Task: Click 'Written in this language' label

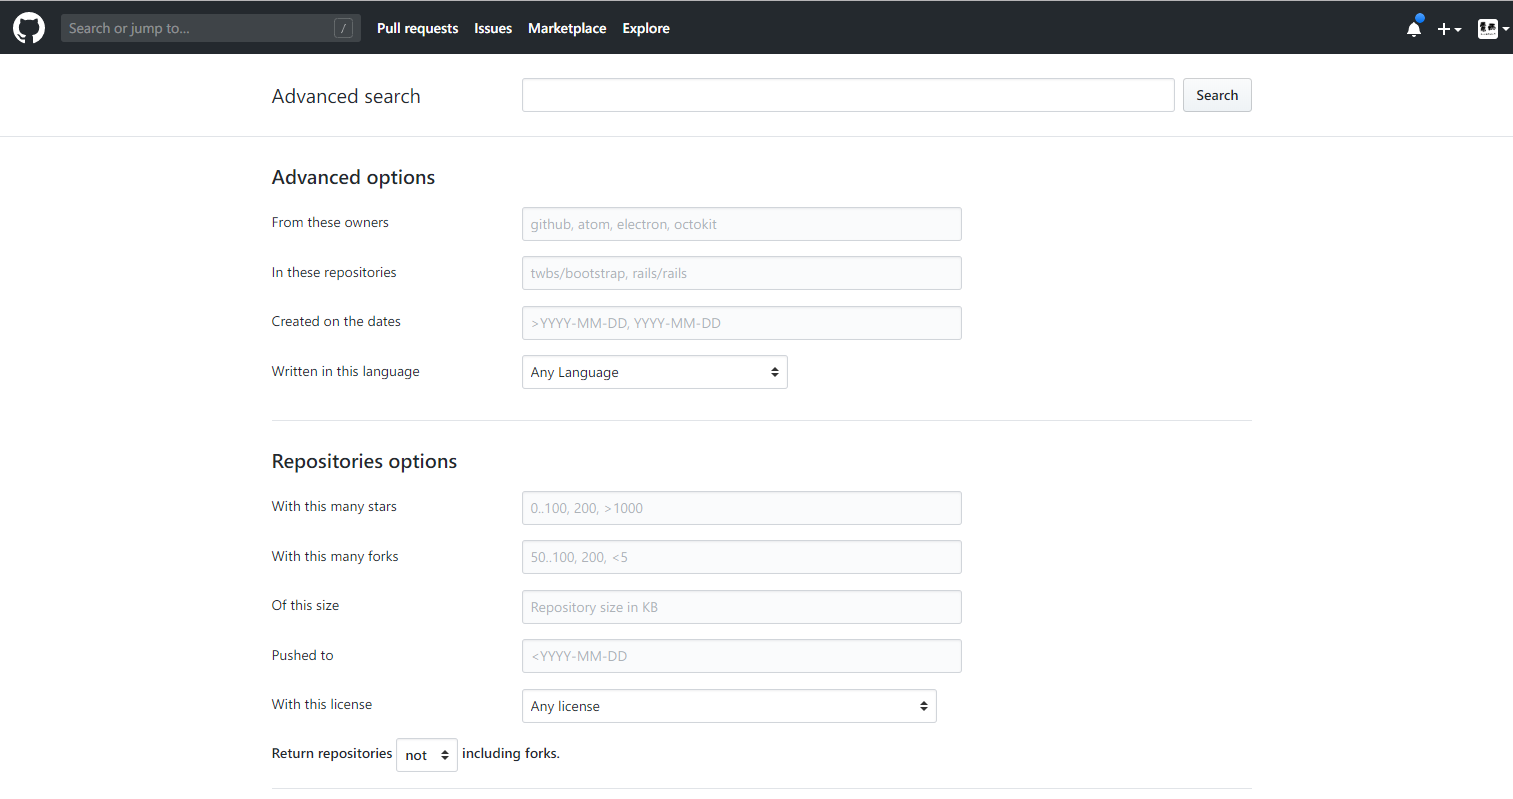Action: 345,371
